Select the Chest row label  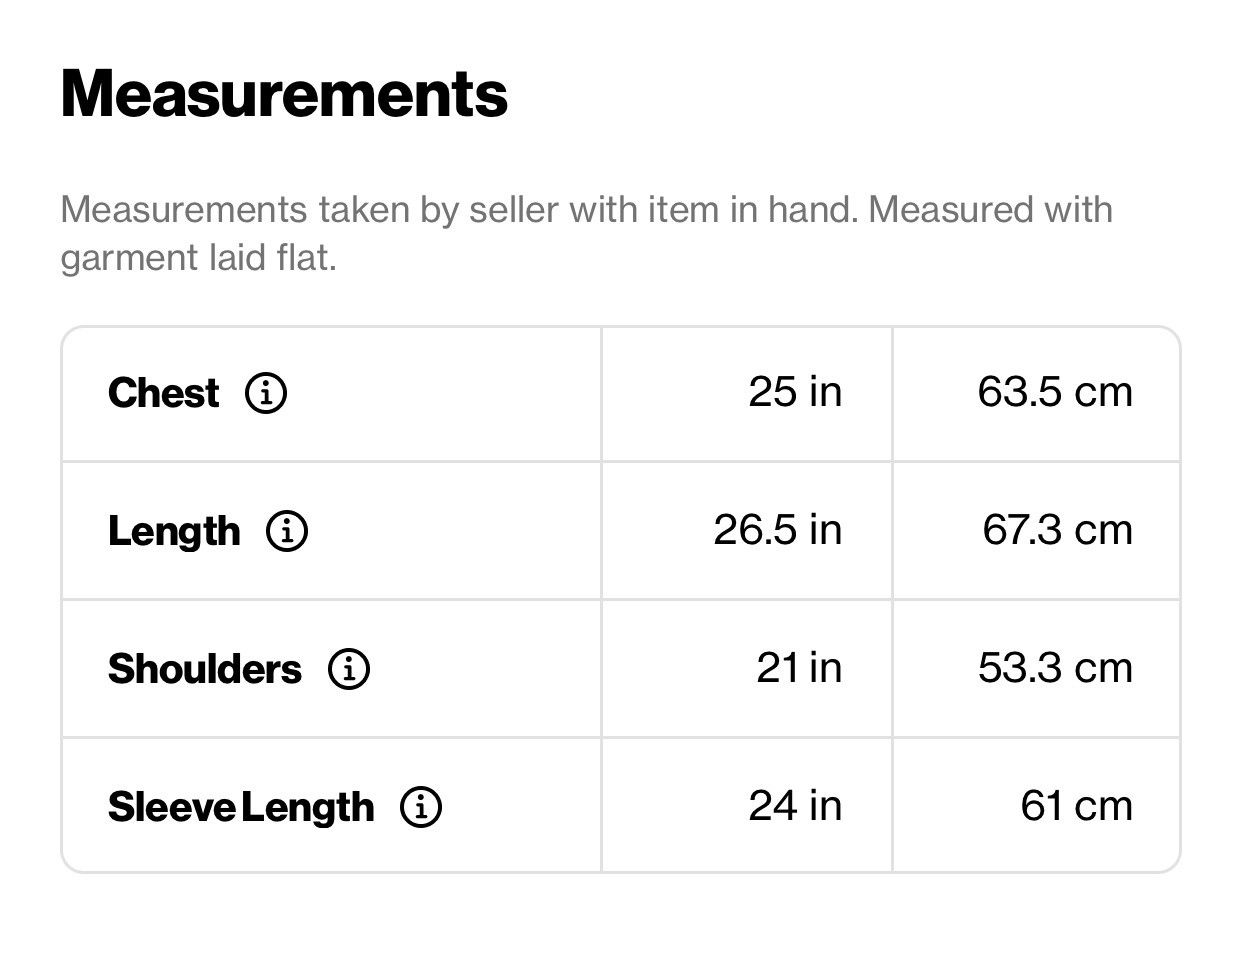[163, 393]
